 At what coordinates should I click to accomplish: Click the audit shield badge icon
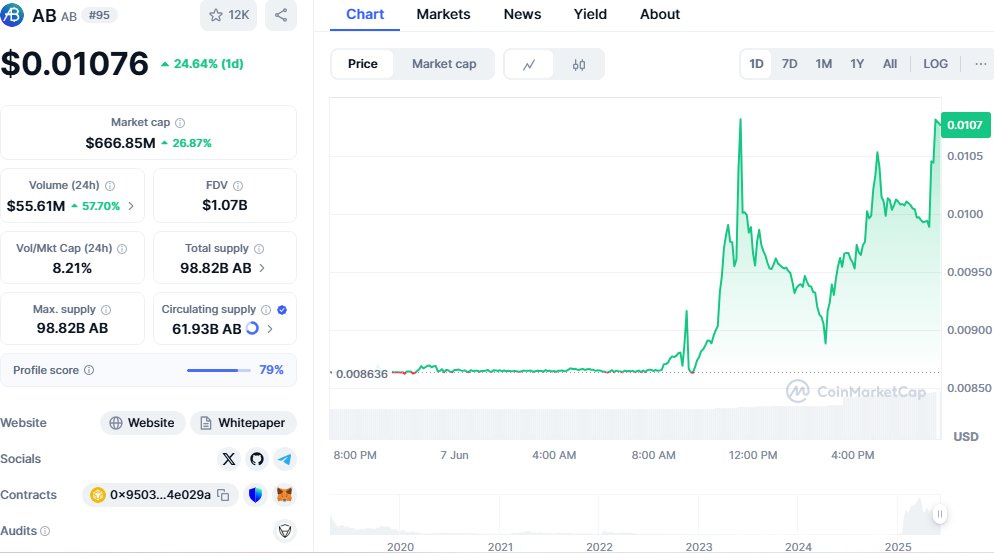pos(285,530)
